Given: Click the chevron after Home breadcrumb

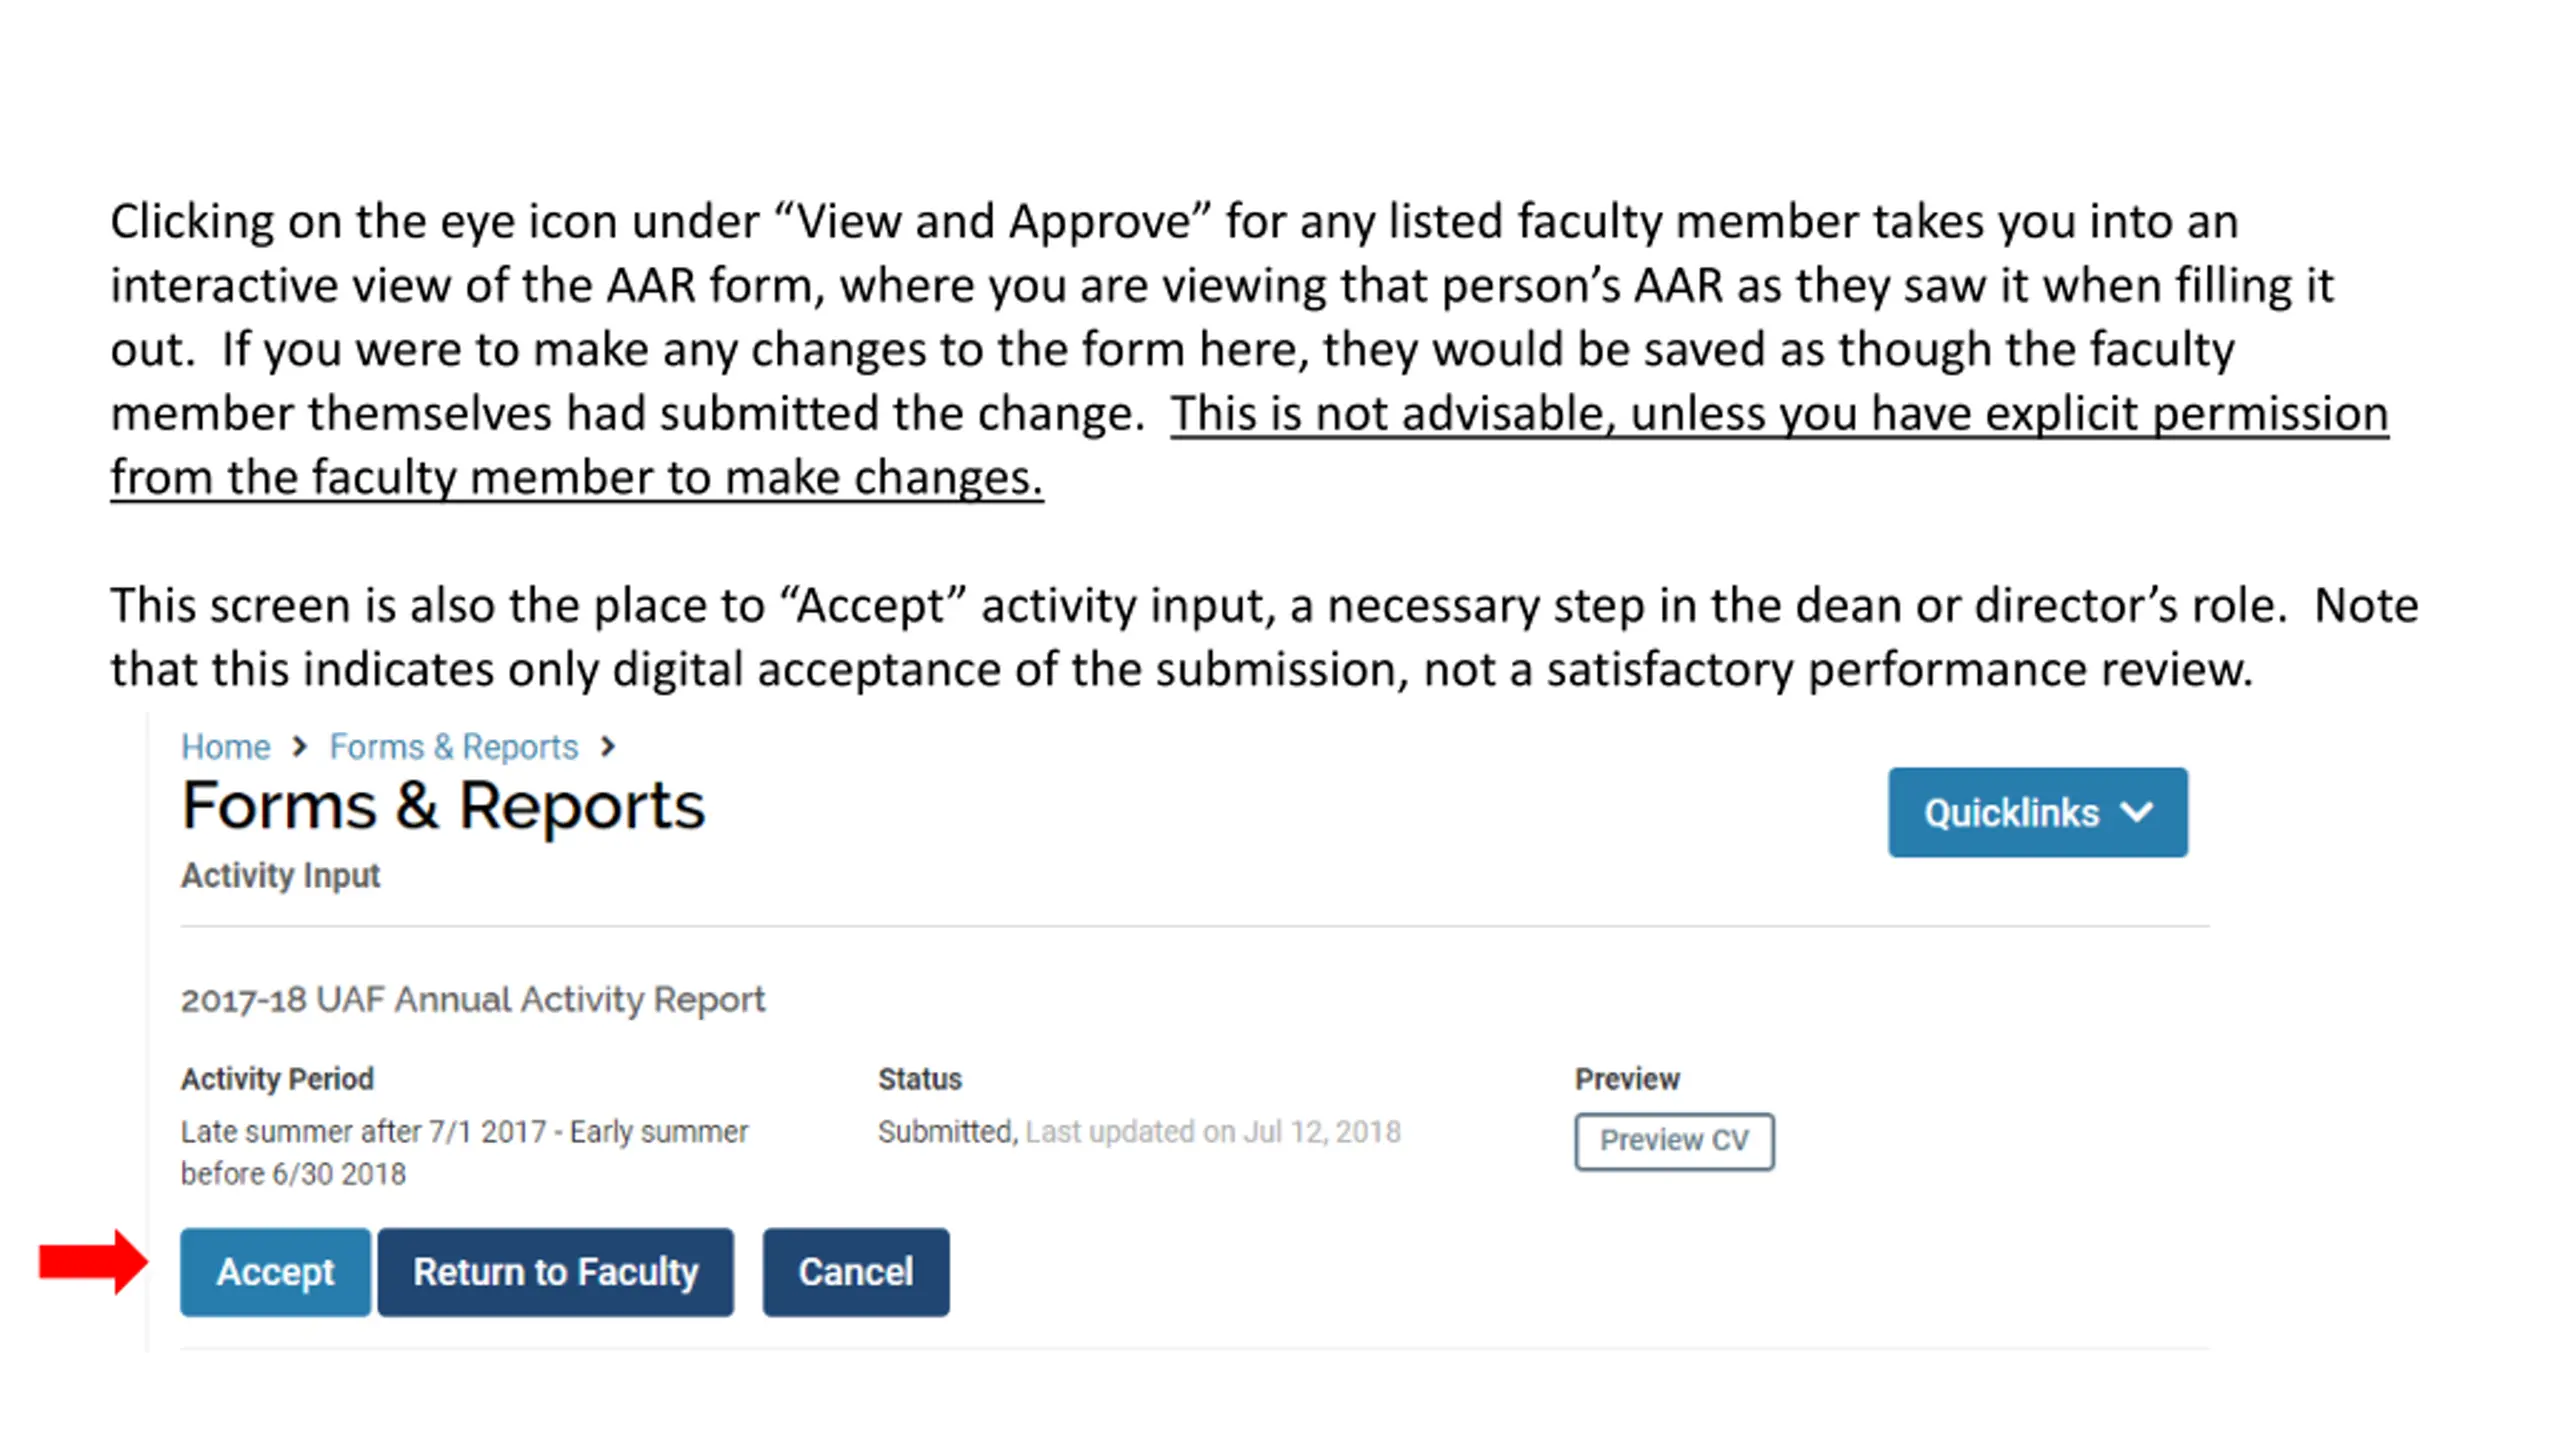Looking at the screenshot, I should 299,746.
